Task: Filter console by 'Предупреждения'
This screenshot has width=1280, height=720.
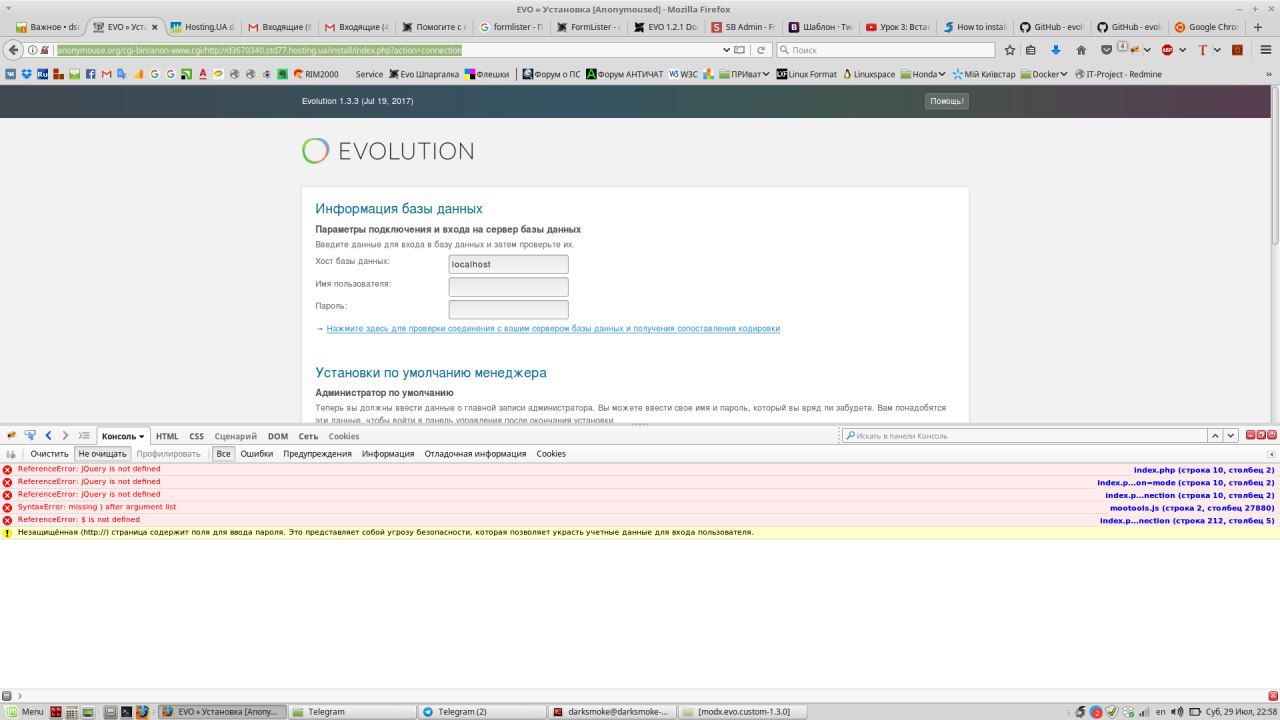Action: 317,454
